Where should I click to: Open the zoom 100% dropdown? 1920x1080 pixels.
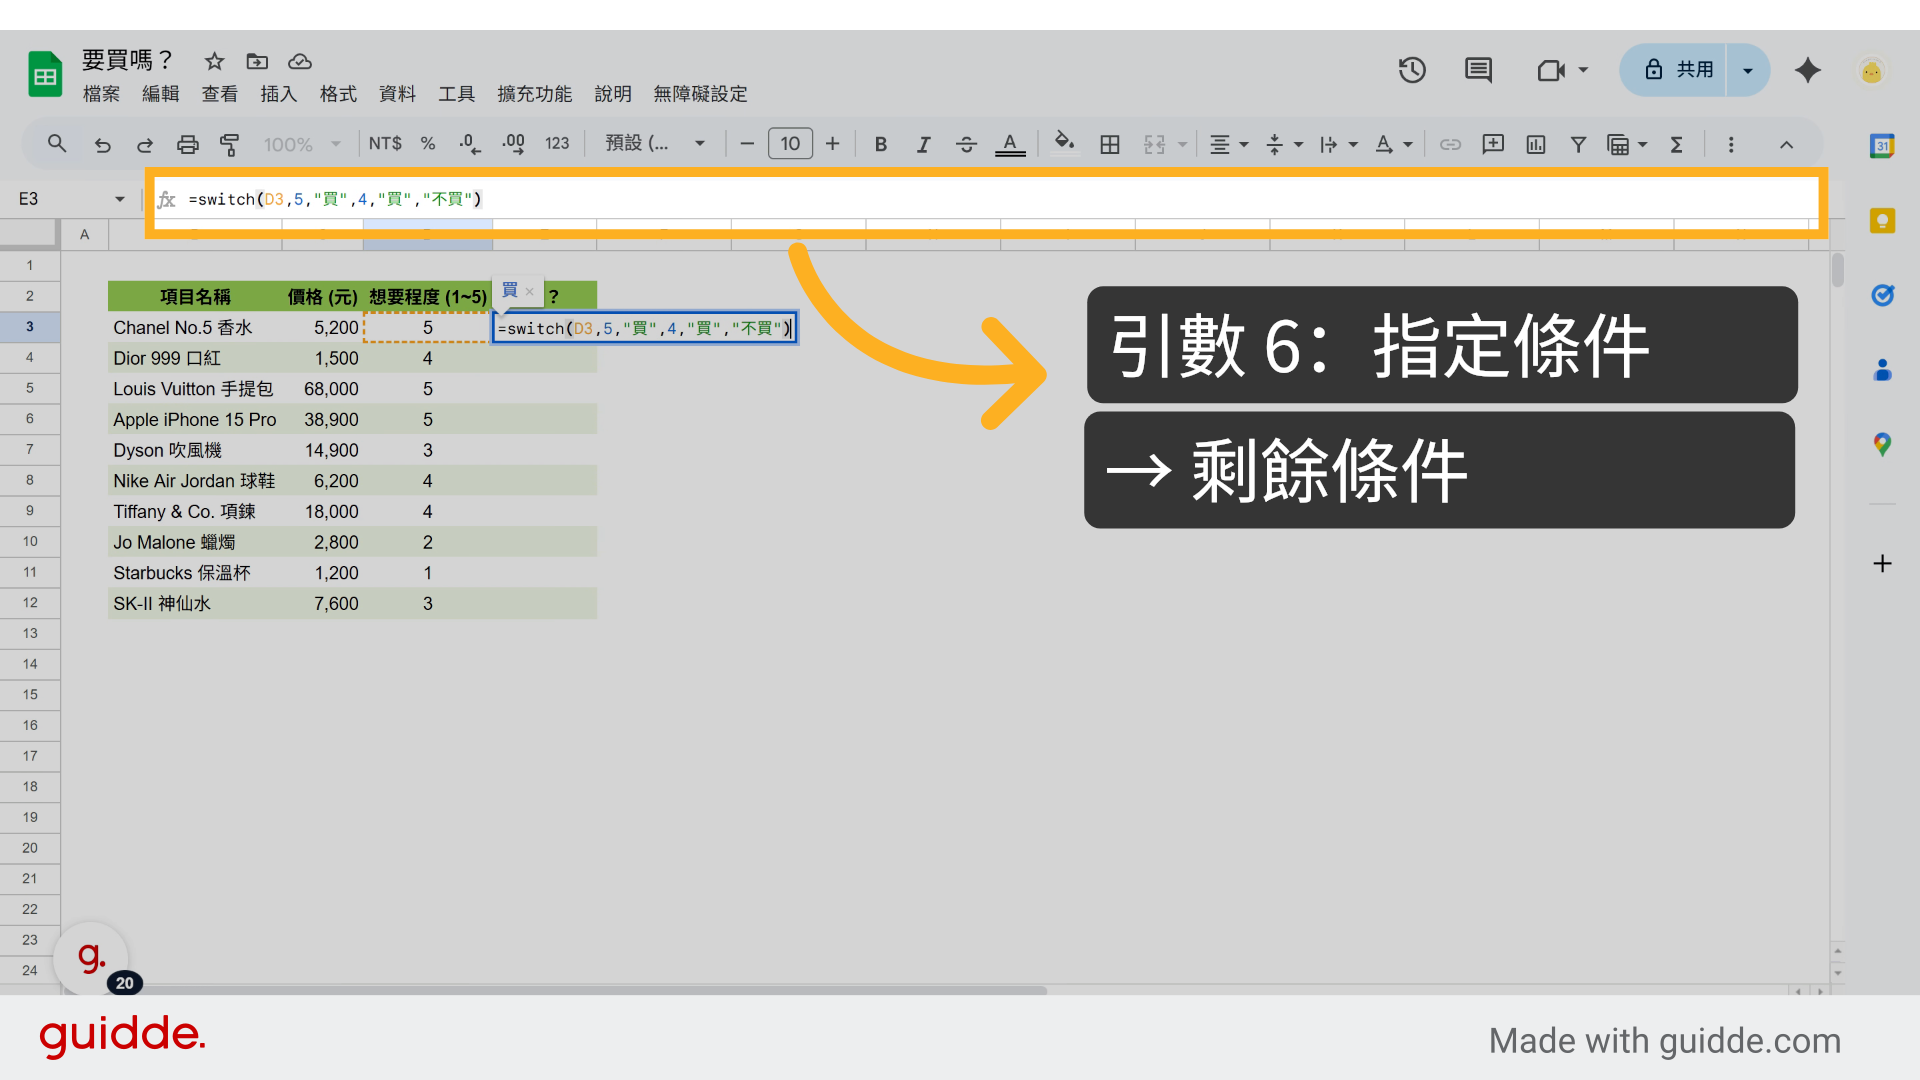pos(301,144)
